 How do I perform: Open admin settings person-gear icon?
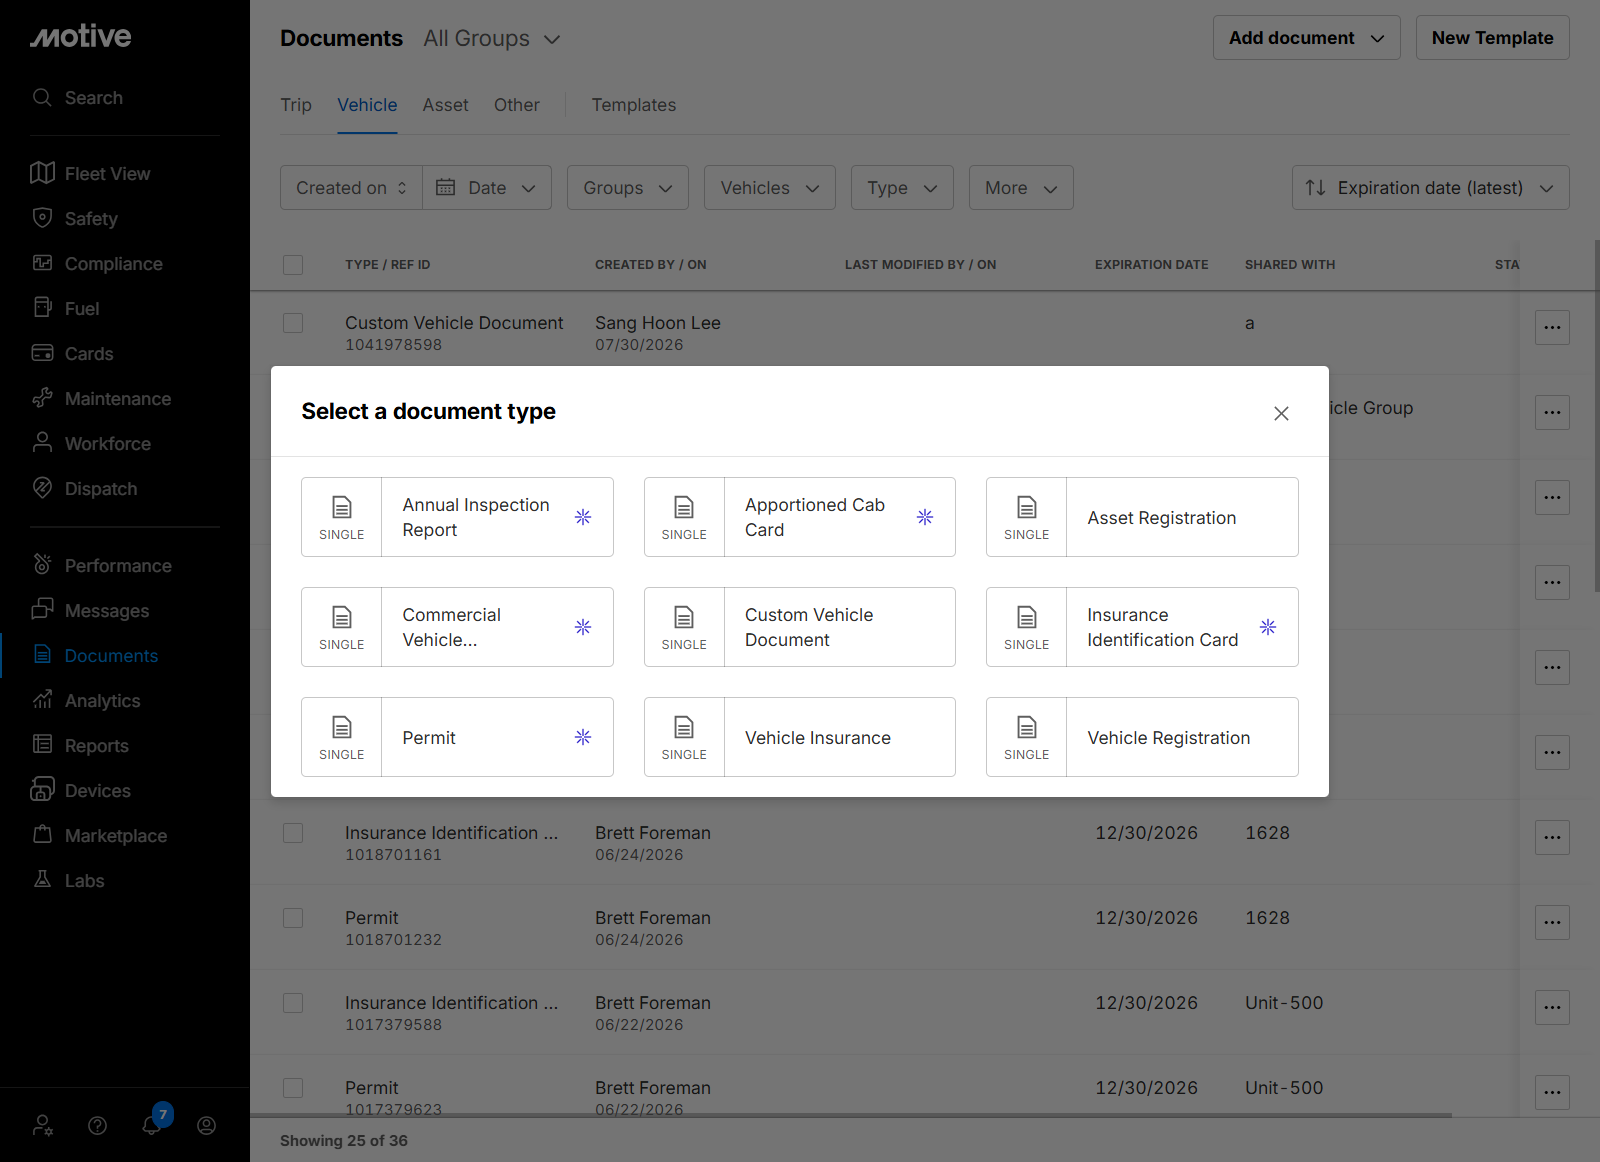tap(43, 1125)
